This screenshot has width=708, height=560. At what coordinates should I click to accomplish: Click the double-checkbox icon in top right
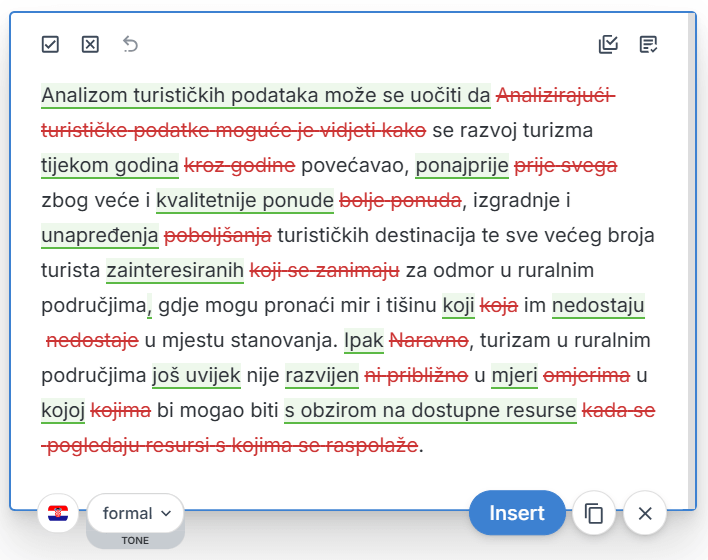(x=608, y=44)
